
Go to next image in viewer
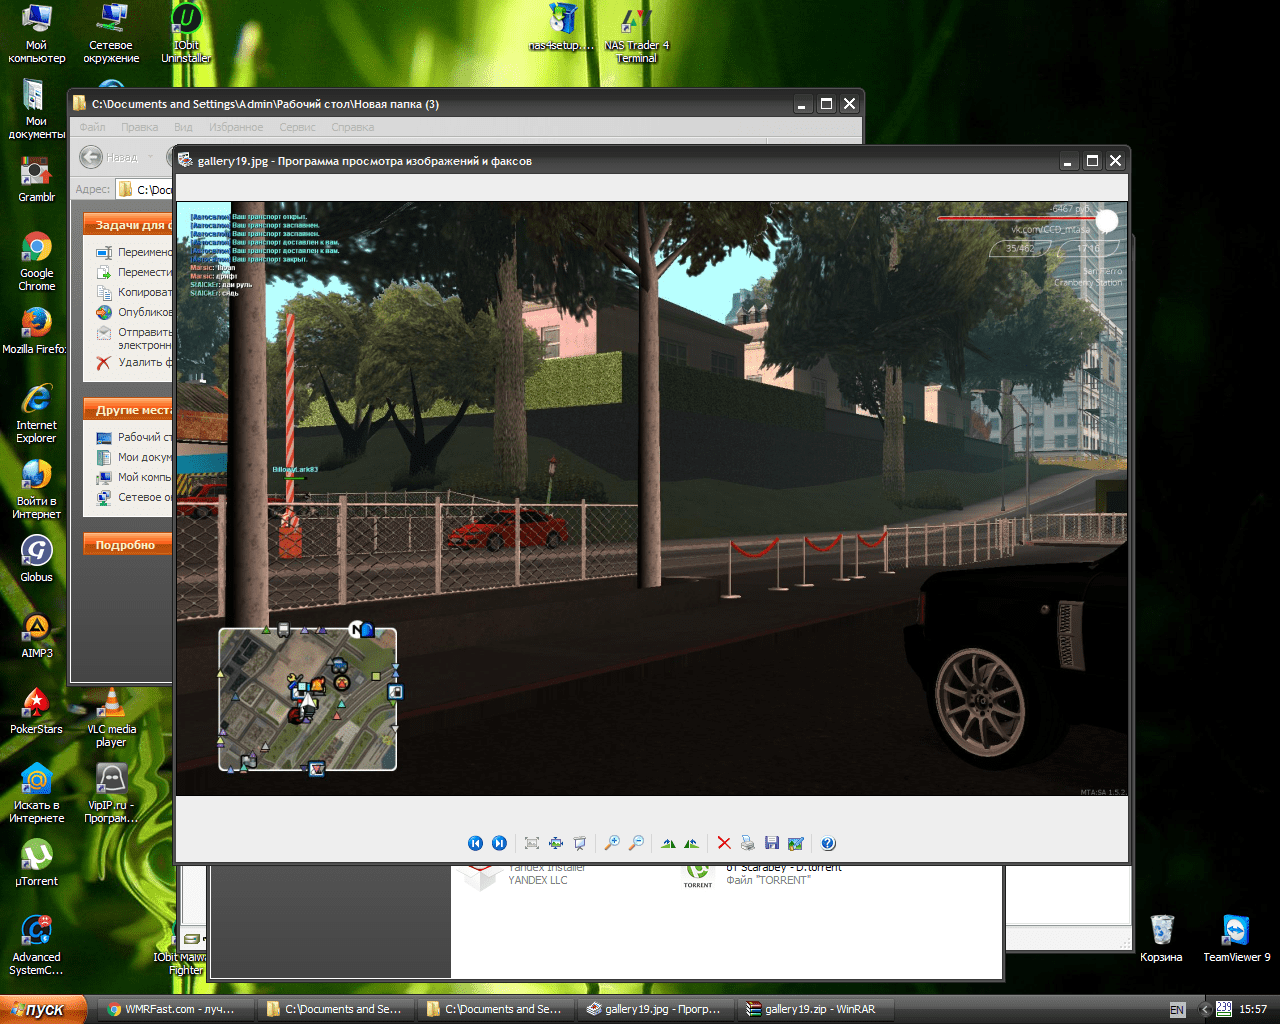499,843
